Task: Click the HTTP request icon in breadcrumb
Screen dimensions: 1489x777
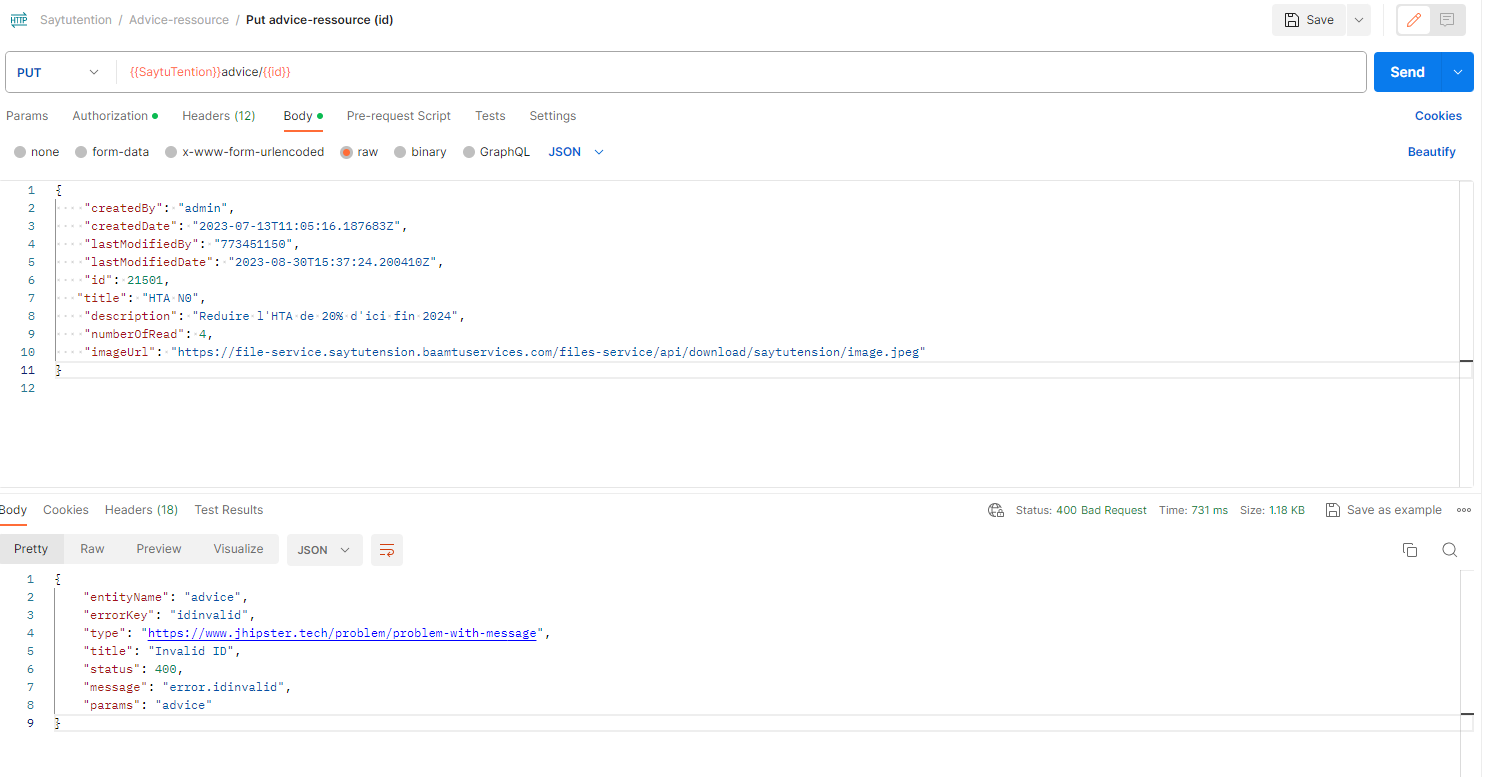Action: click(18, 20)
